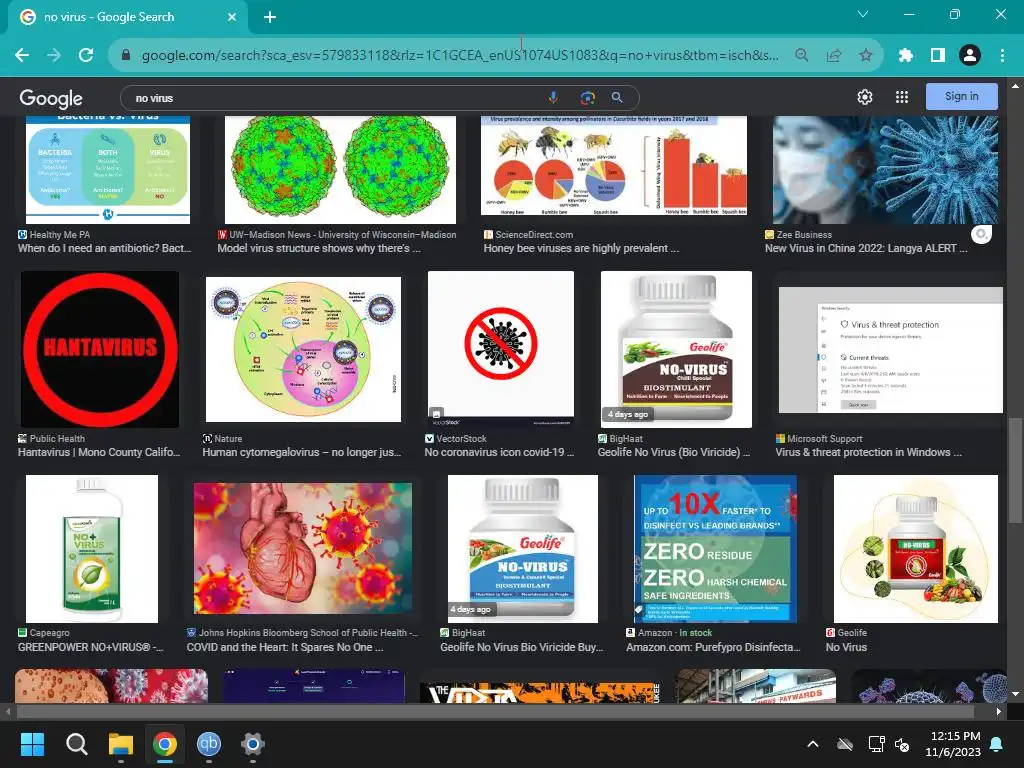Click the Sign in button
This screenshot has width=1024, height=768.
(x=961, y=97)
